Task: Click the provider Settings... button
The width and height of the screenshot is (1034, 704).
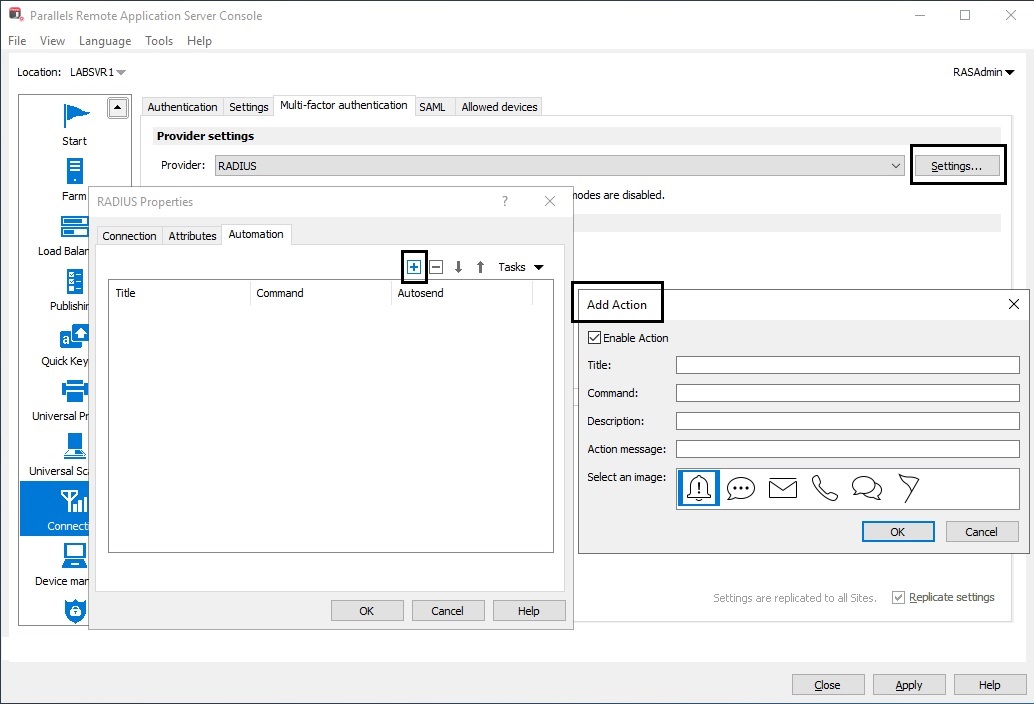Action: [x=956, y=166]
